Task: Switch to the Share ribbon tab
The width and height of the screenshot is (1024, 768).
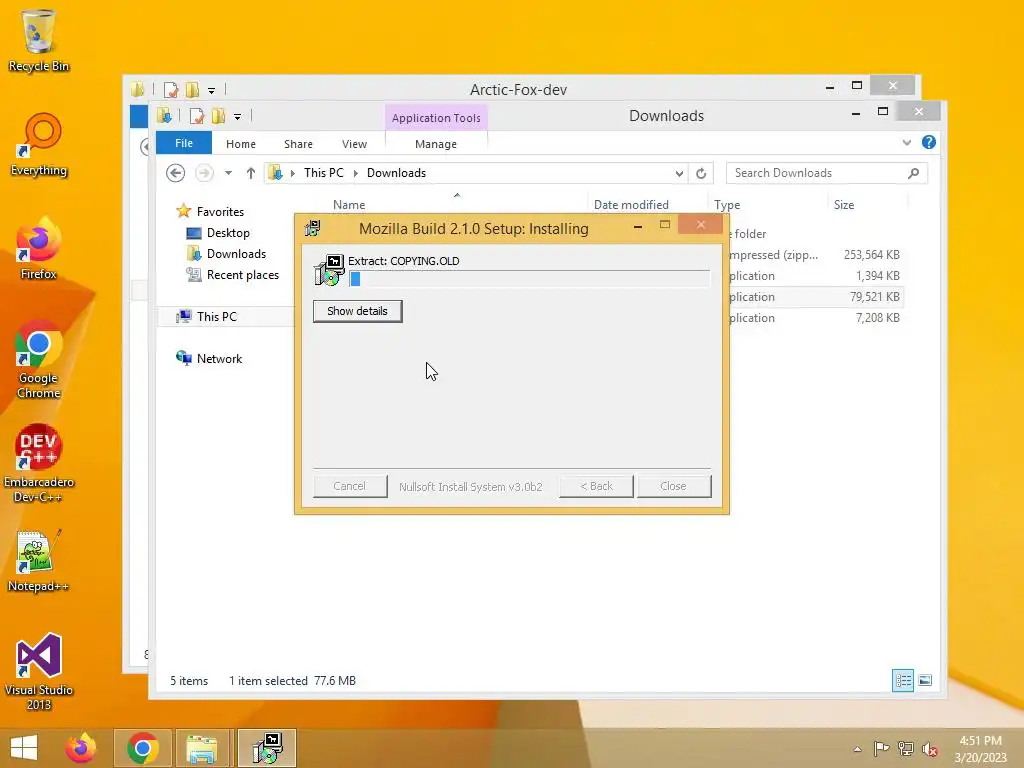Action: click(x=298, y=144)
